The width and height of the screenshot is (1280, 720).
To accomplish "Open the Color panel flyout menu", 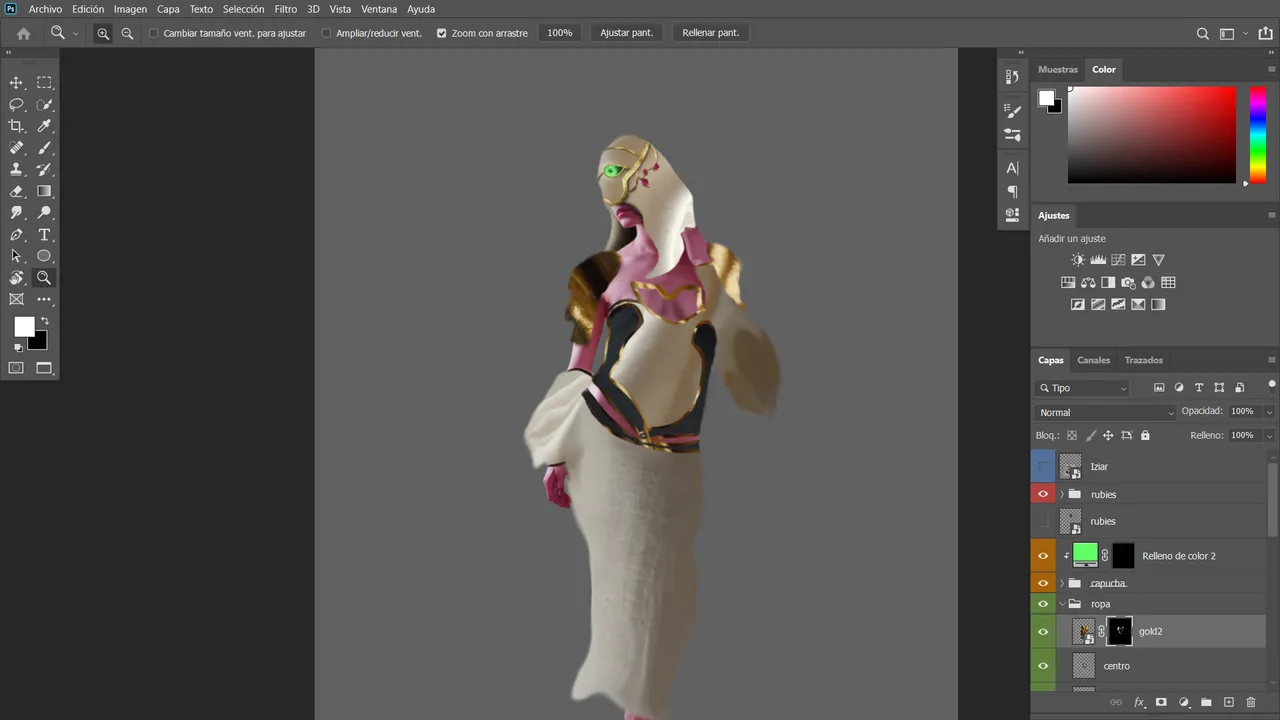I will pyautogui.click(x=1271, y=70).
